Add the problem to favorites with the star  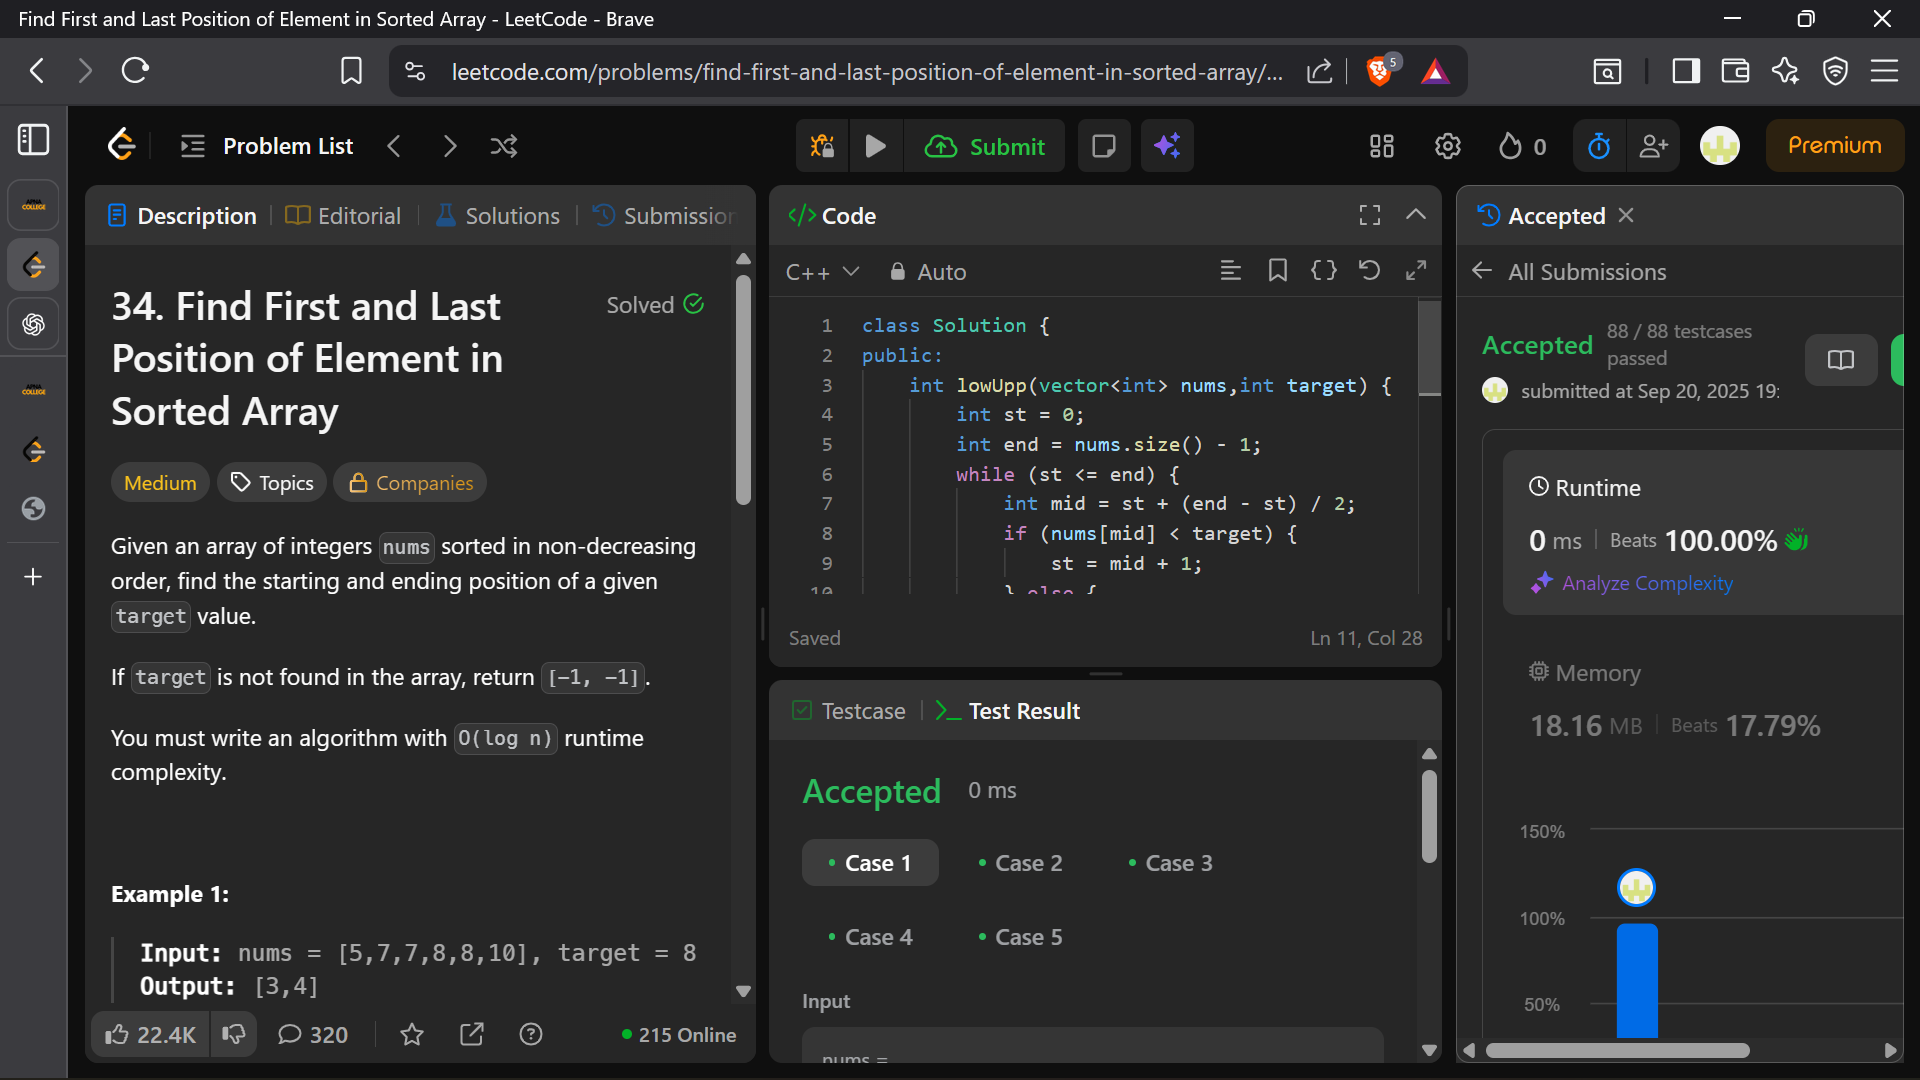click(x=411, y=1035)
